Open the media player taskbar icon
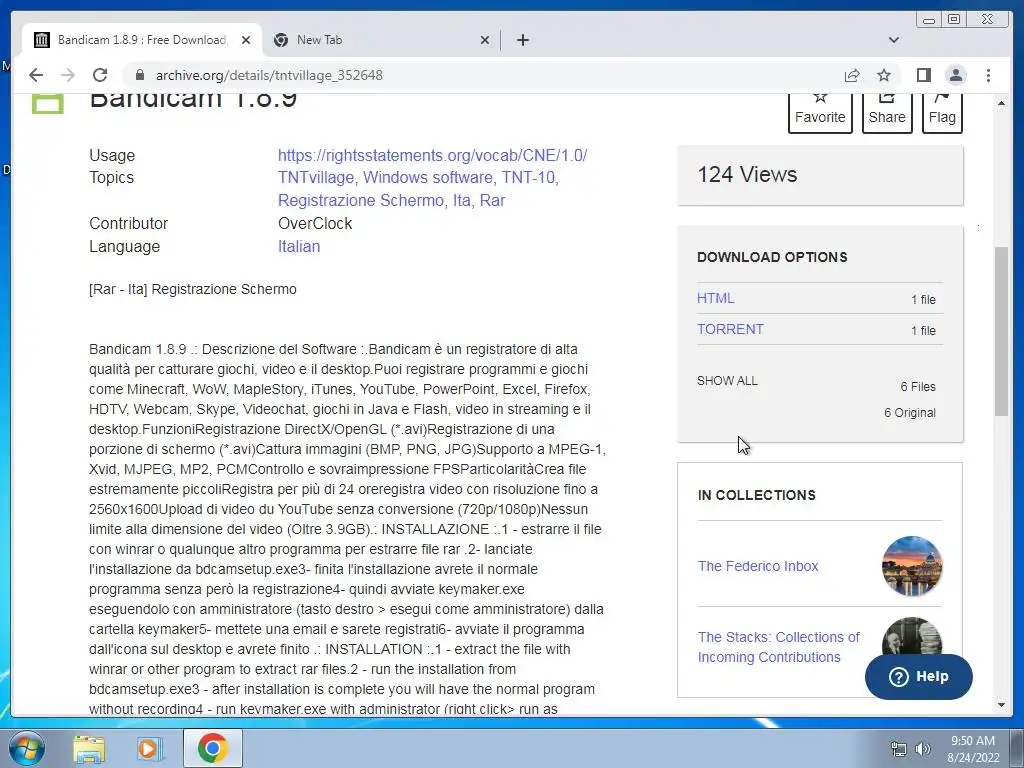This screenshot has height=768, width=1024. click(x=148, y=749)
